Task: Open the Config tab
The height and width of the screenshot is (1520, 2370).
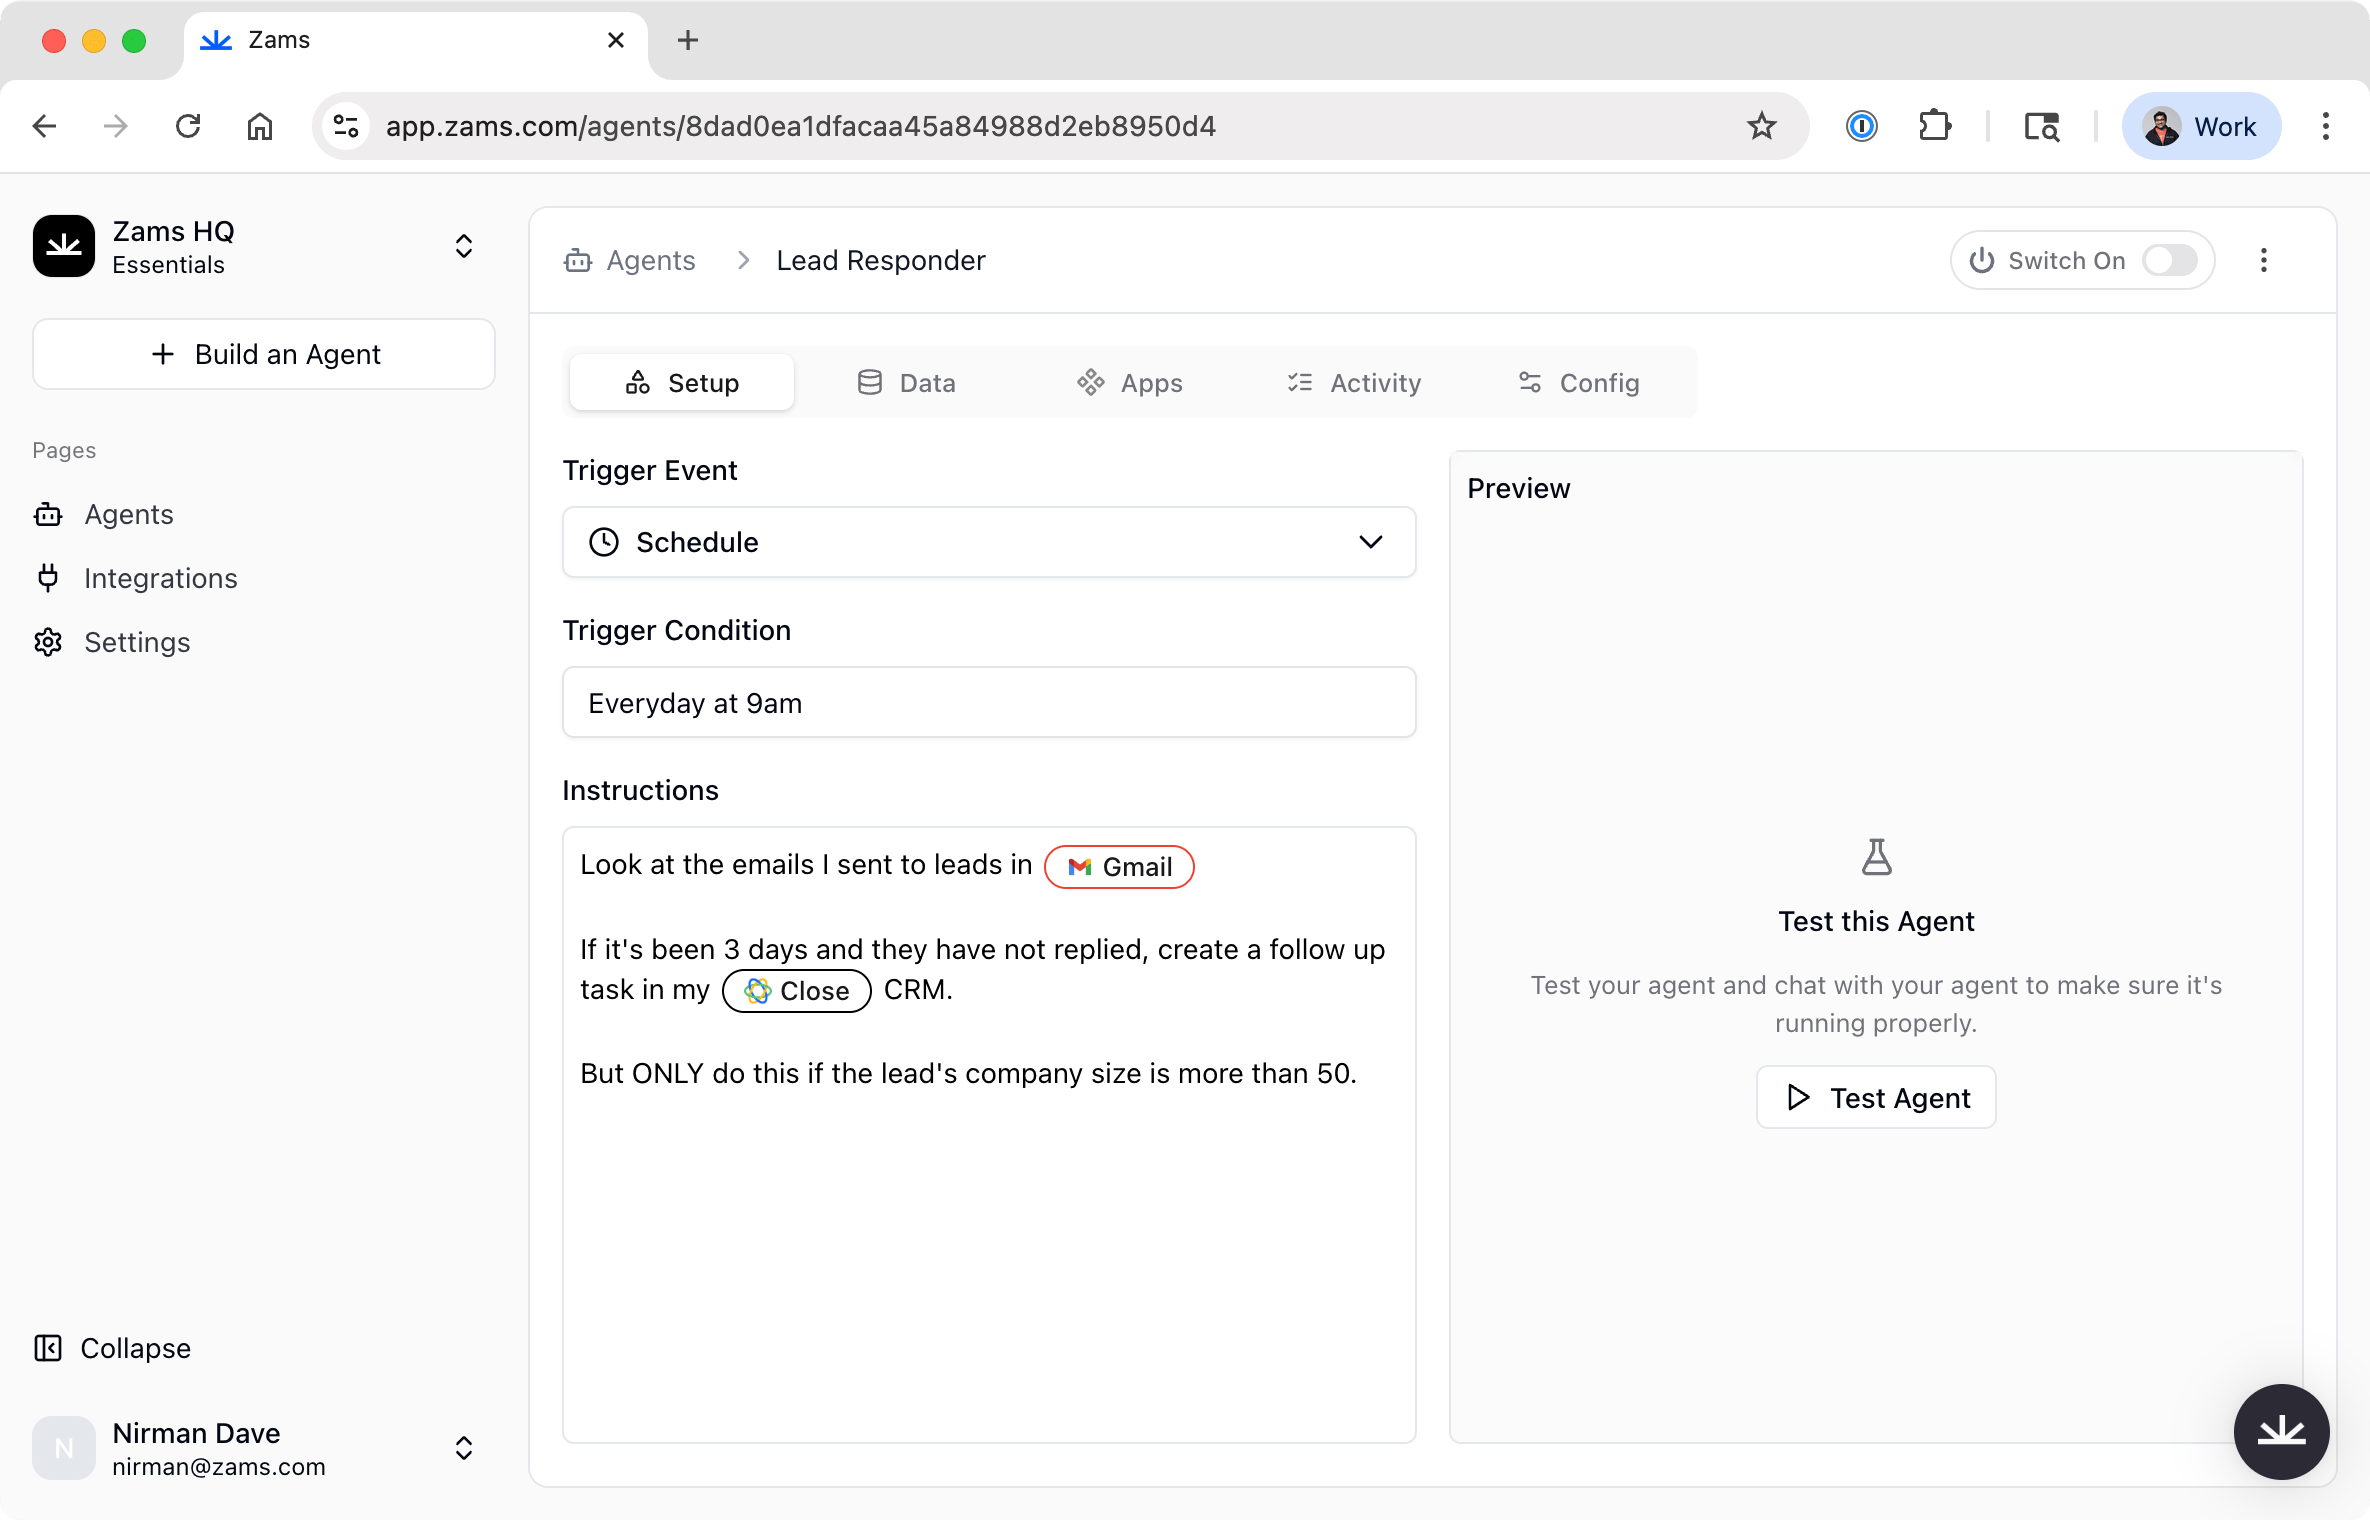Action: click(1578, 383)
